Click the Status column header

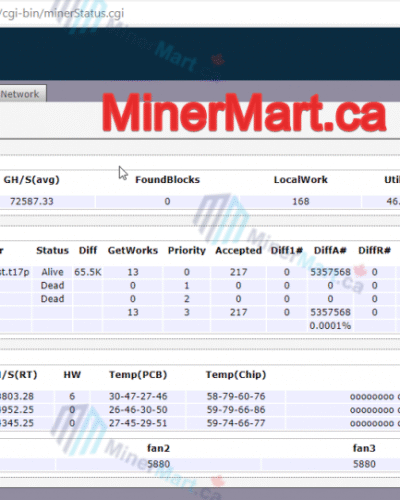point(52,250)
